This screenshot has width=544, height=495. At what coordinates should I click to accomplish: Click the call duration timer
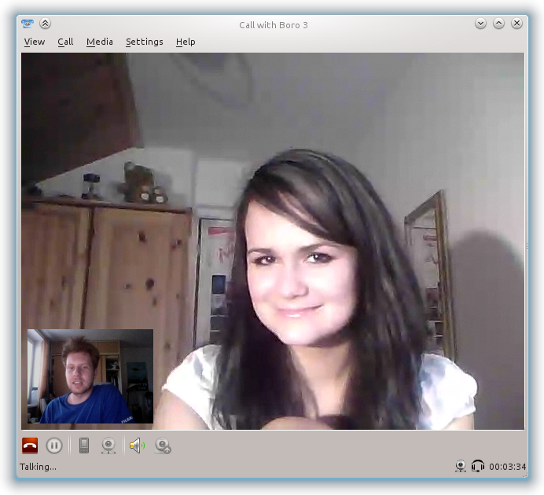pyautogui.click(x=508, y=467)
